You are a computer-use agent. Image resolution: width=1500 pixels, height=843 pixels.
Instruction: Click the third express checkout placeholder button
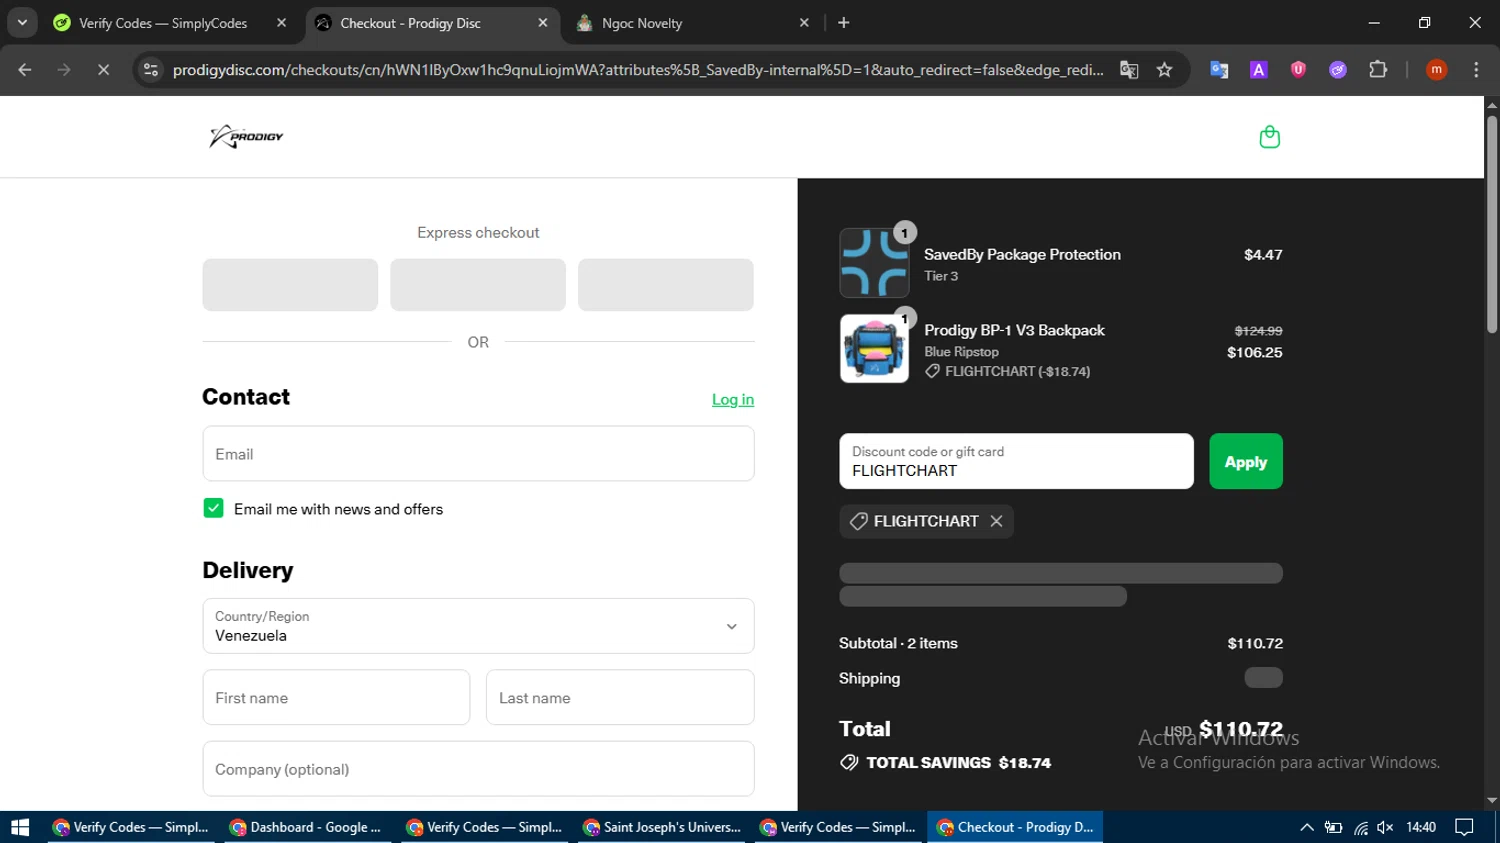(x=666, y=285)
